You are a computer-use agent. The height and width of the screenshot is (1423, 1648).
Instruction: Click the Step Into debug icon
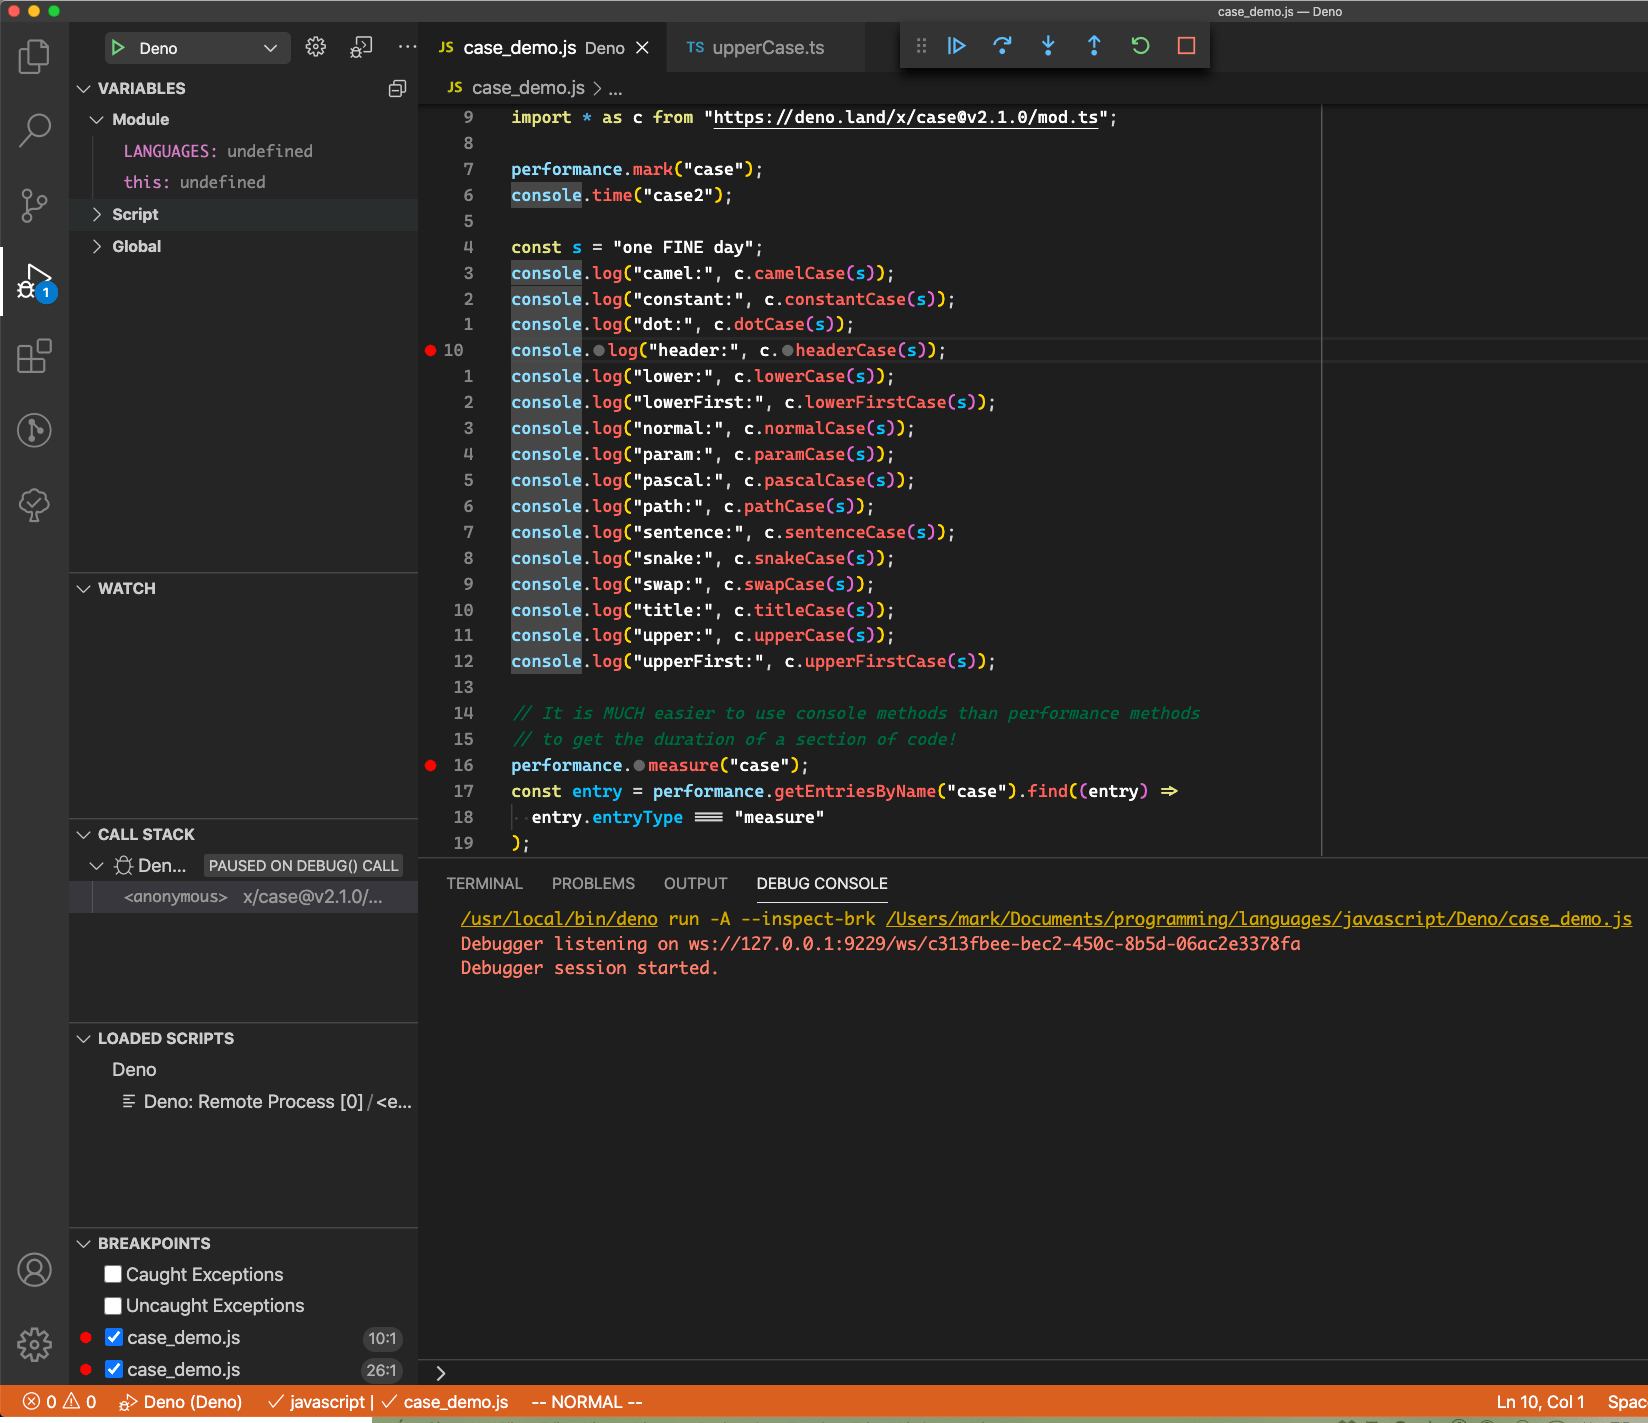(x=1048, y=45)
